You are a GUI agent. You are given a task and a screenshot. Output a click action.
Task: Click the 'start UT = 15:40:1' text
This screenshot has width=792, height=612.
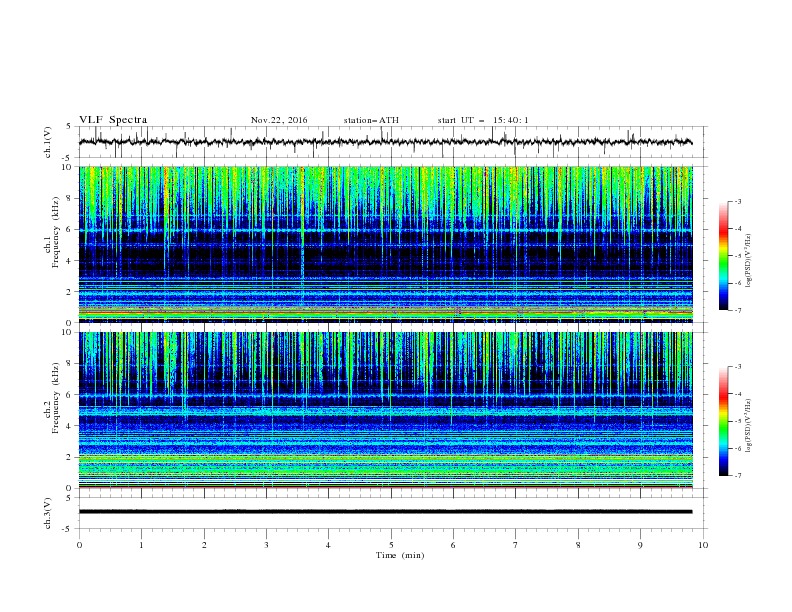point(483,120)
